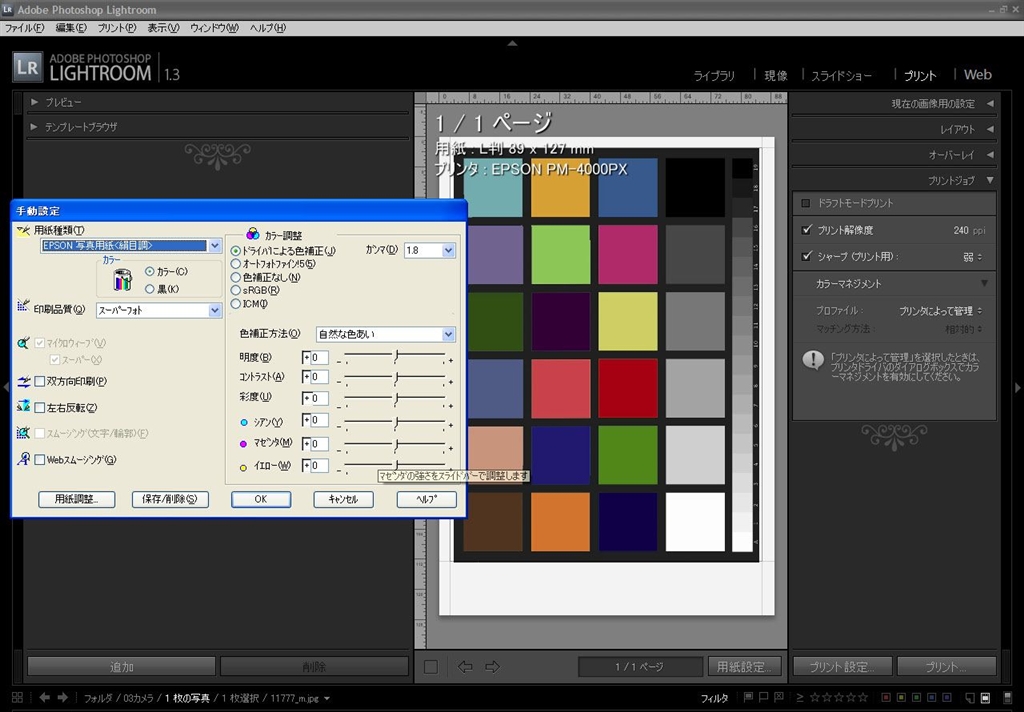Open the 用紙種類 paper type dropdown

[x=214, y=245]
